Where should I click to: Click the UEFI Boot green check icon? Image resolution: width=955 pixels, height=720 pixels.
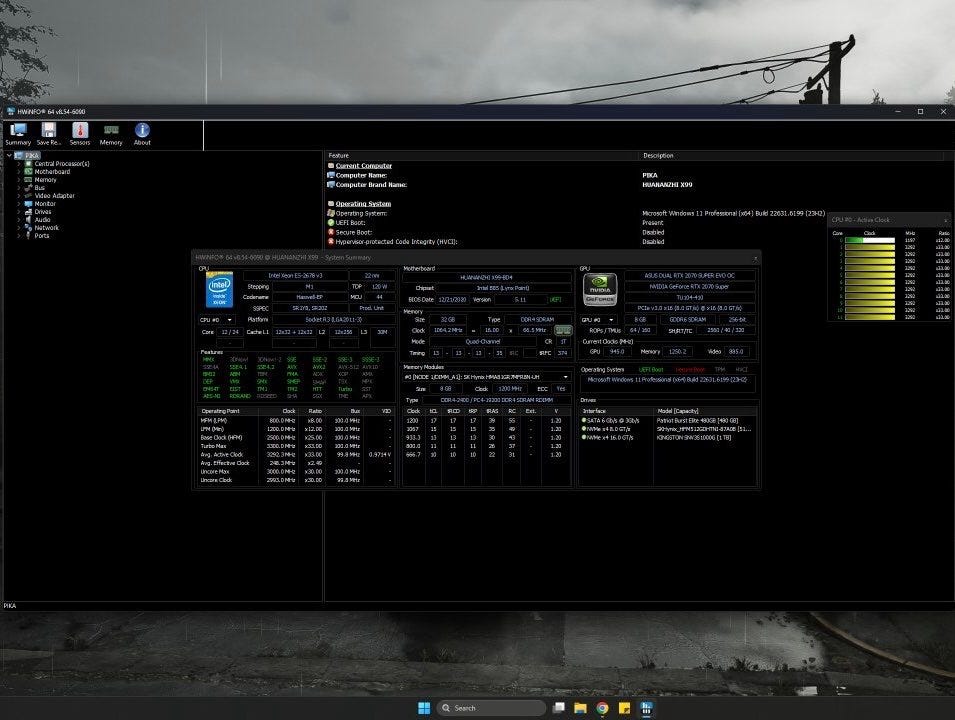pos(331,222)
